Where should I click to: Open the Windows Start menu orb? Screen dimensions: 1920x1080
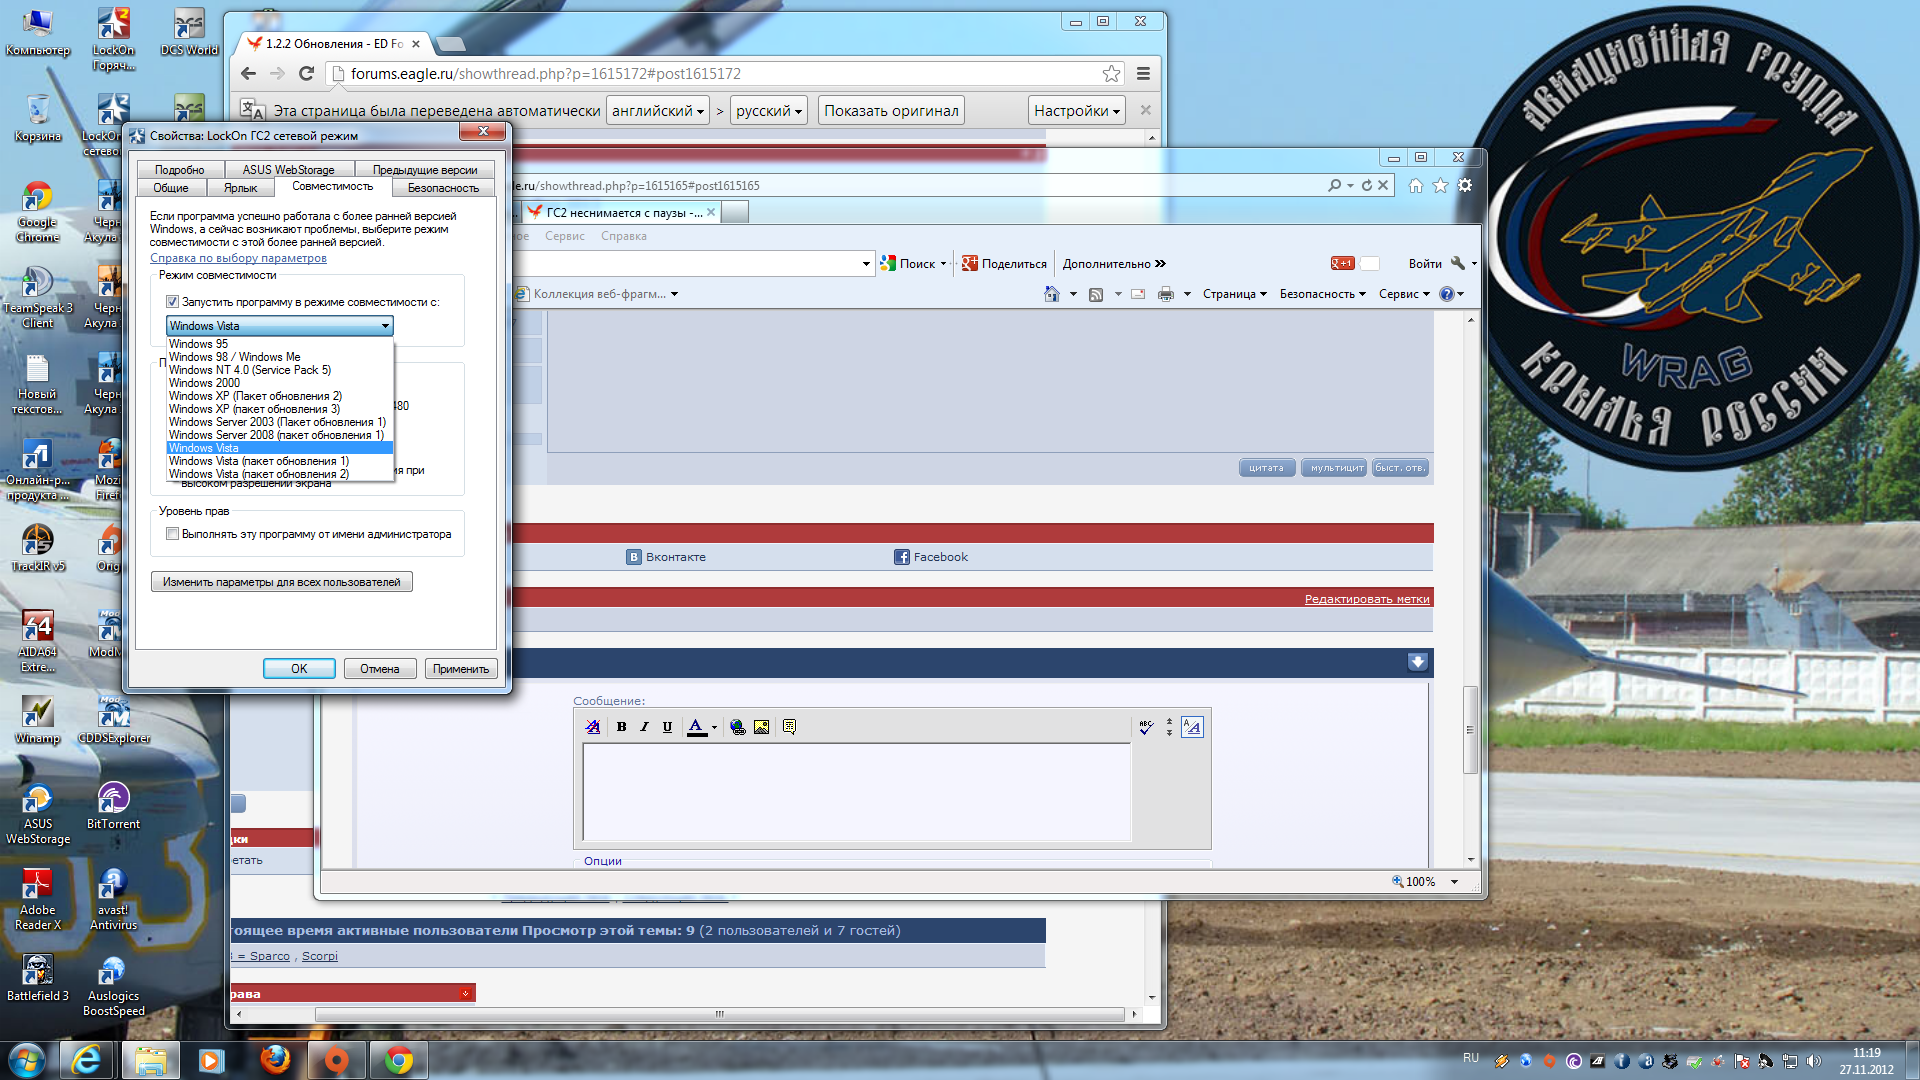click(x=27, y=1060)
